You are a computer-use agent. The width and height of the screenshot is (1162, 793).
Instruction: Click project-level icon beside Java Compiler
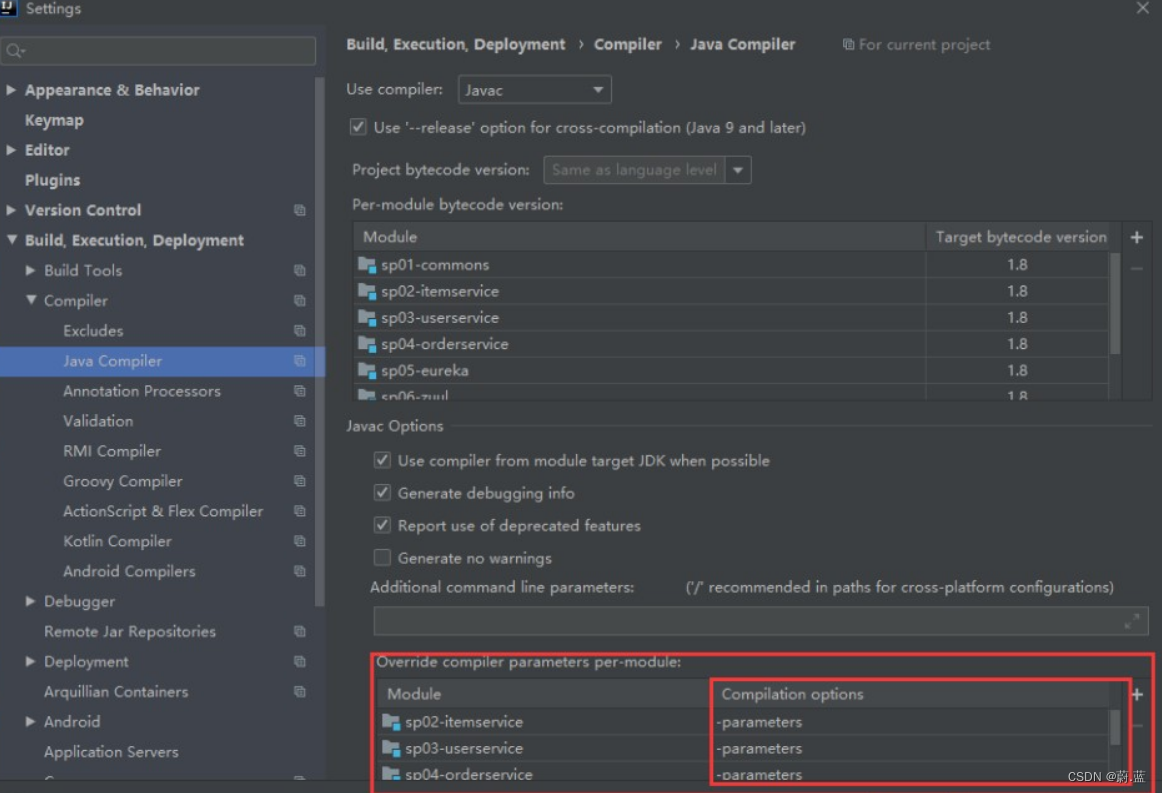tap(299, 361)
